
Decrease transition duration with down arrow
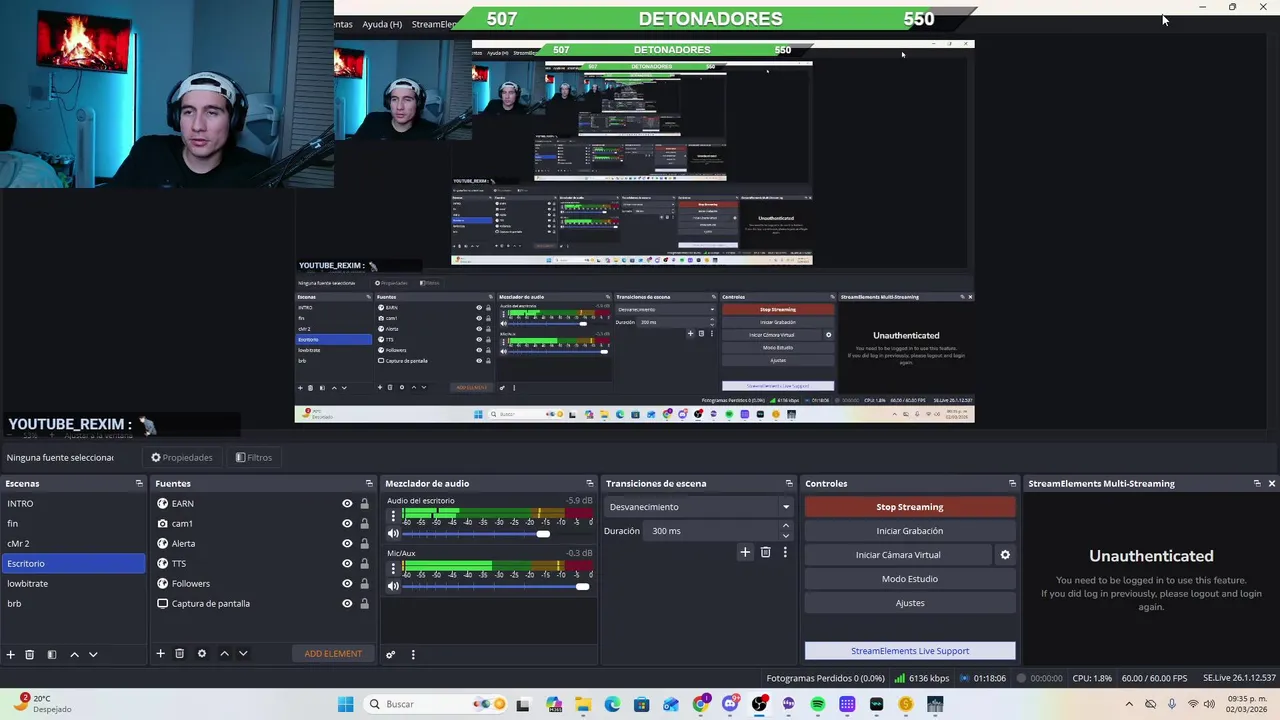(786, 536)
